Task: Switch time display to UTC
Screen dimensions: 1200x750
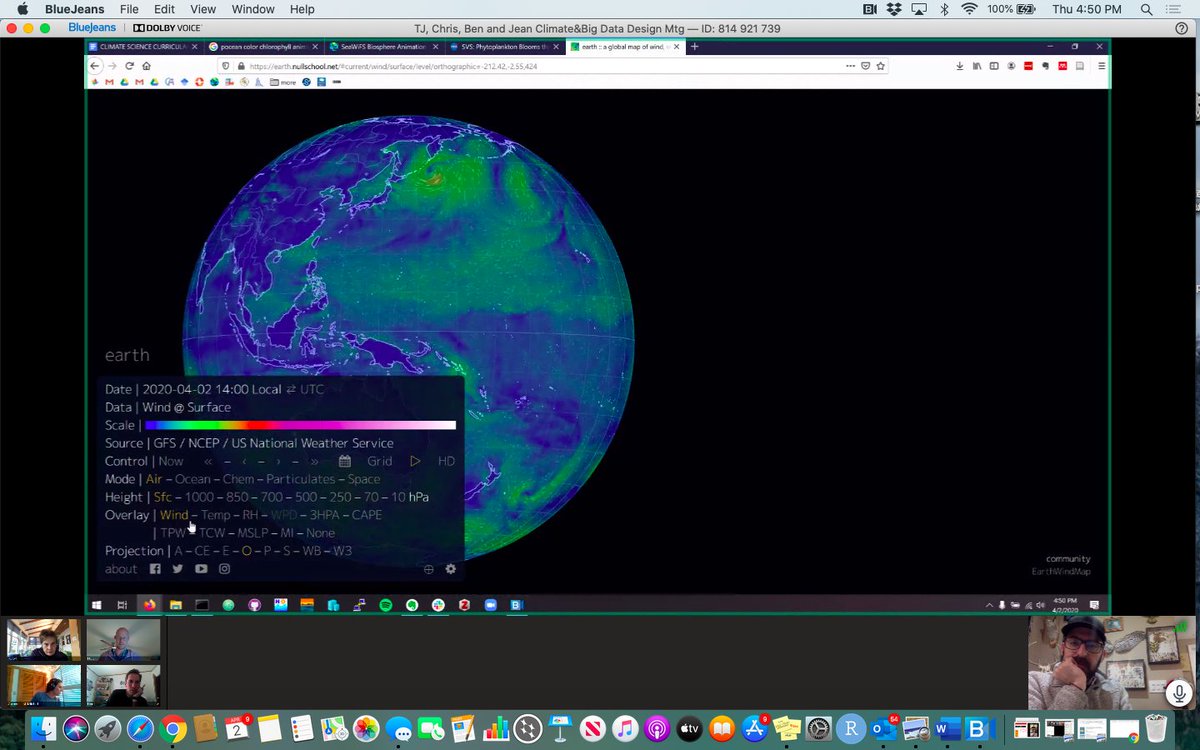Action: 312,389
